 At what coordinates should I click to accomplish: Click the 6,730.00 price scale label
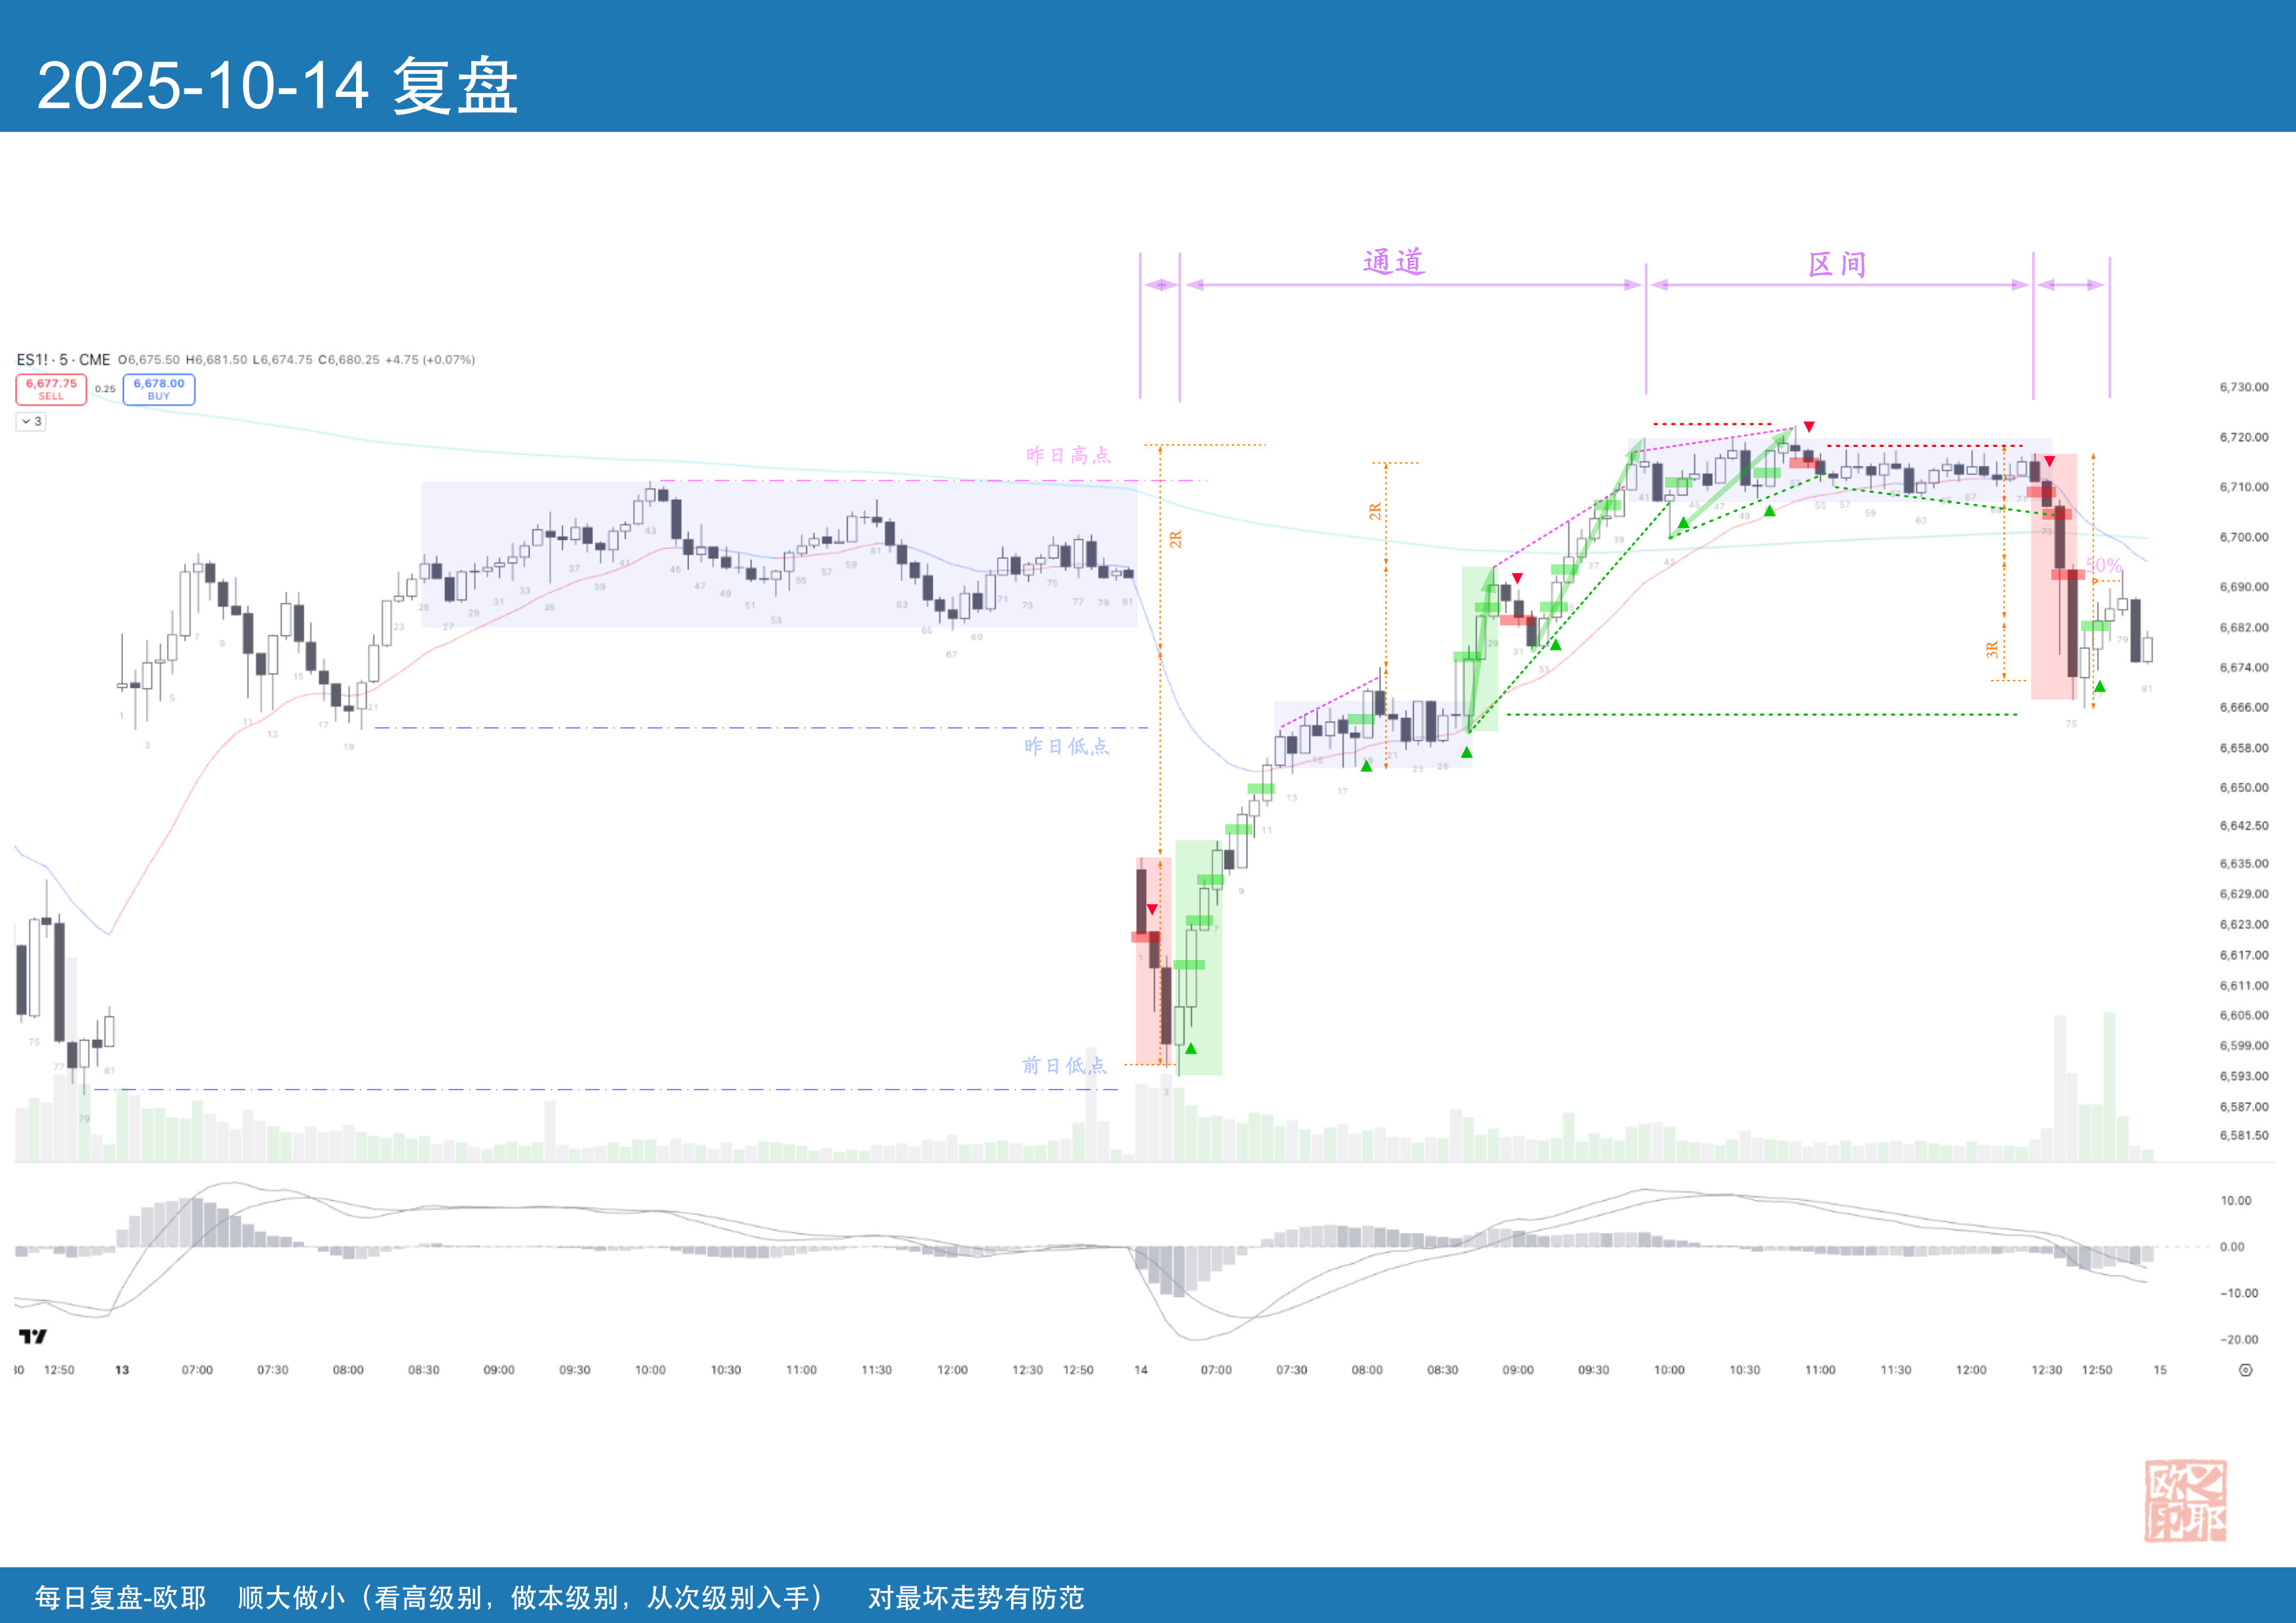tap(2244, 387)
